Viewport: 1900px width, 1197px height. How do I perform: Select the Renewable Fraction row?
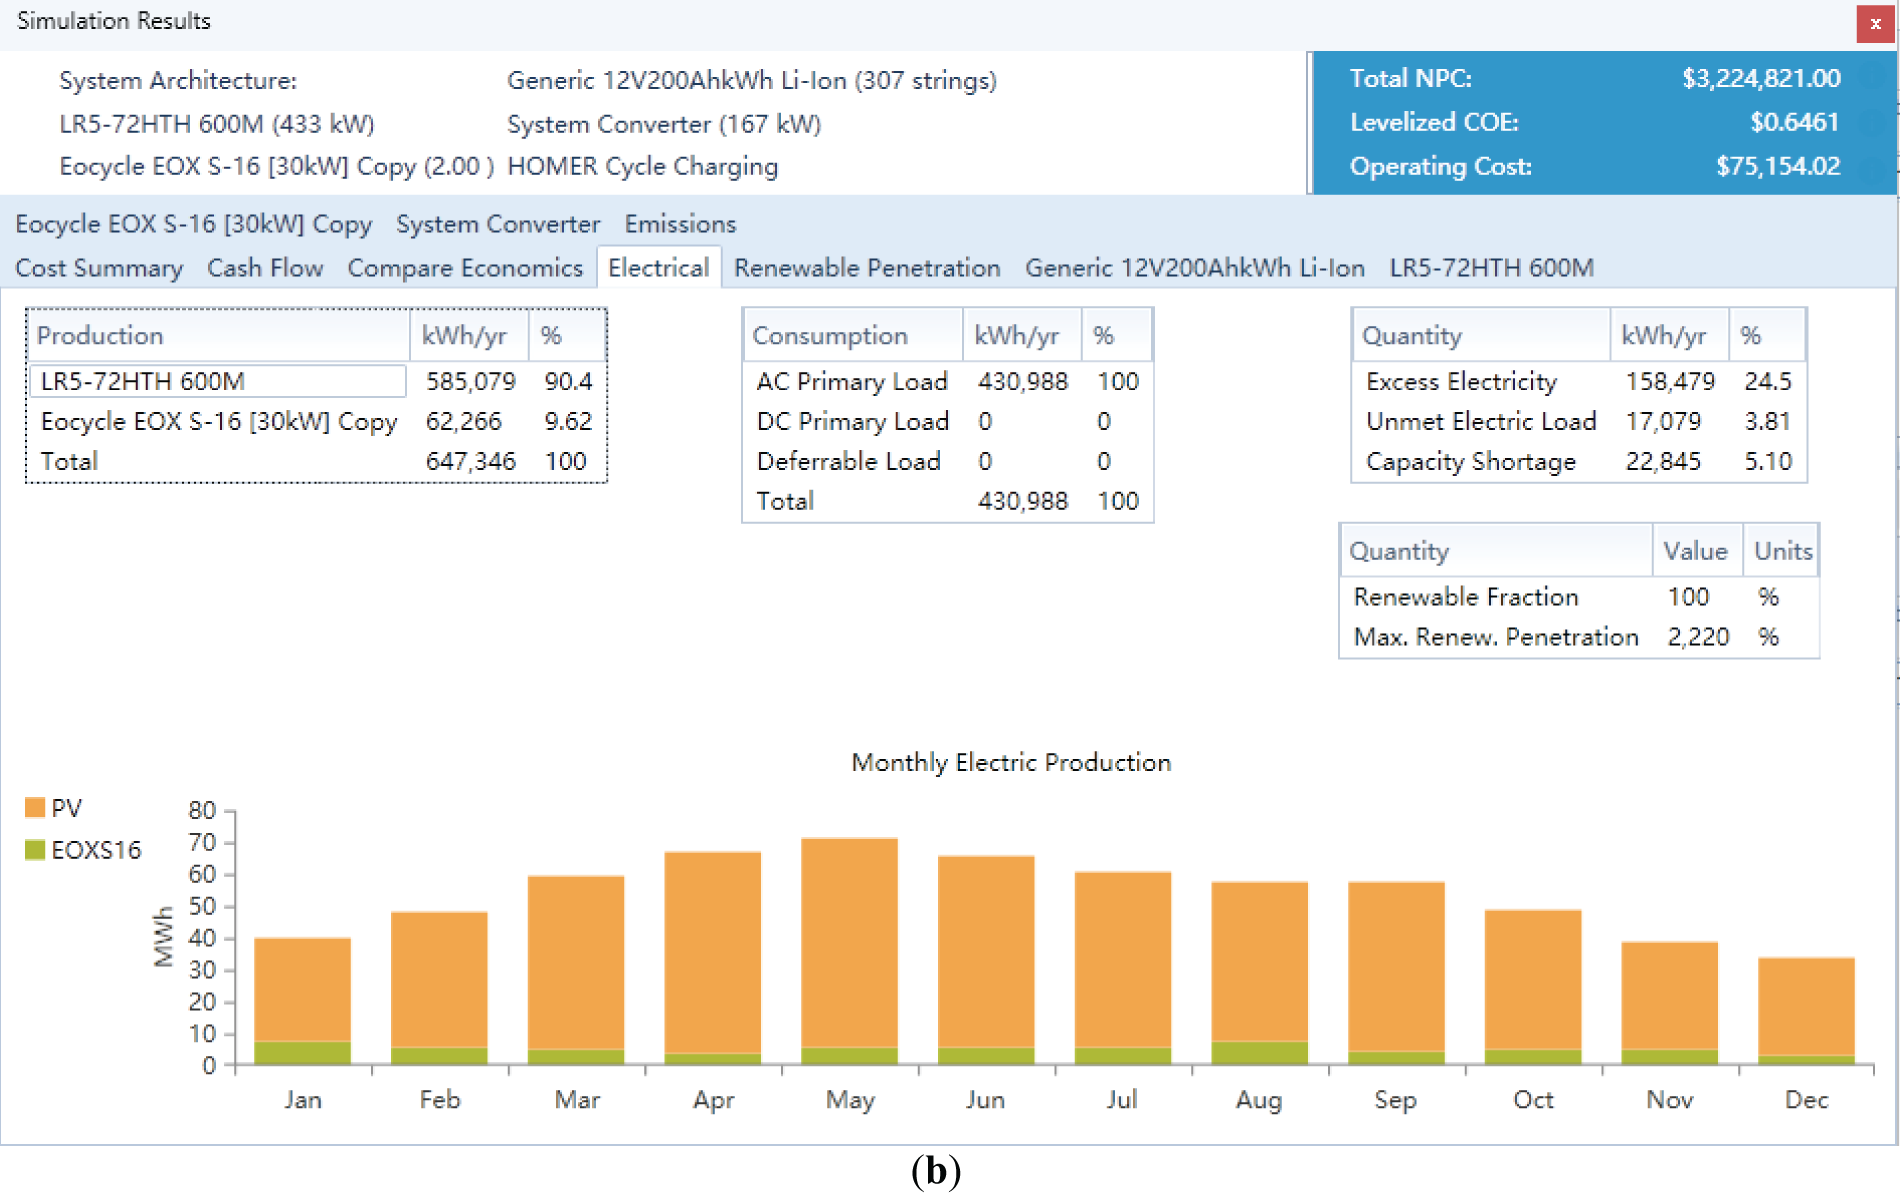1466,597
